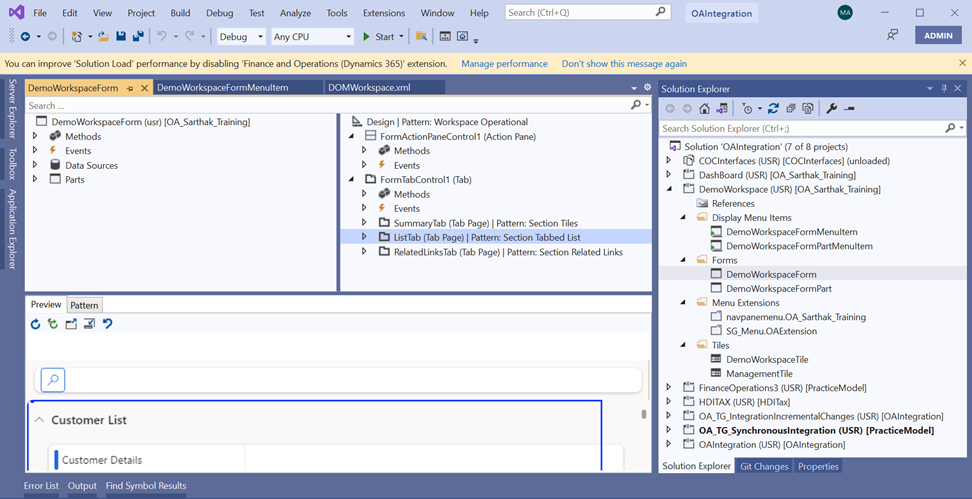Screen dimensions: 972x499
Task: Collapse the FormTabControl1 (Tab) node
Action: click(x=351, y=179)
